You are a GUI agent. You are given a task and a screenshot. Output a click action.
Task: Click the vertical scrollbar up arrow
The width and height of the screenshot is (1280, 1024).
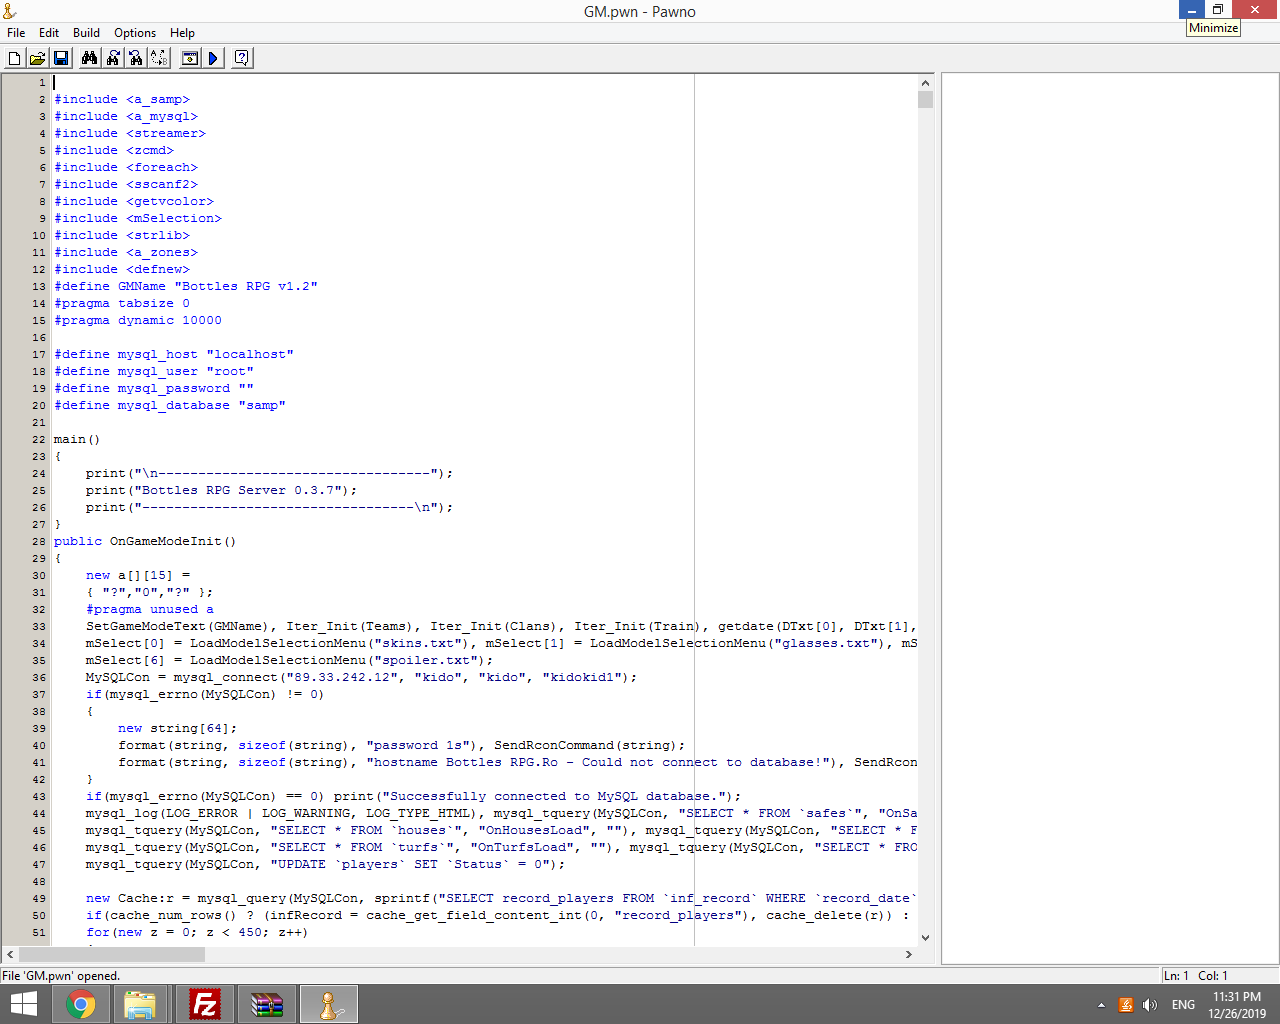coord(925,83)
